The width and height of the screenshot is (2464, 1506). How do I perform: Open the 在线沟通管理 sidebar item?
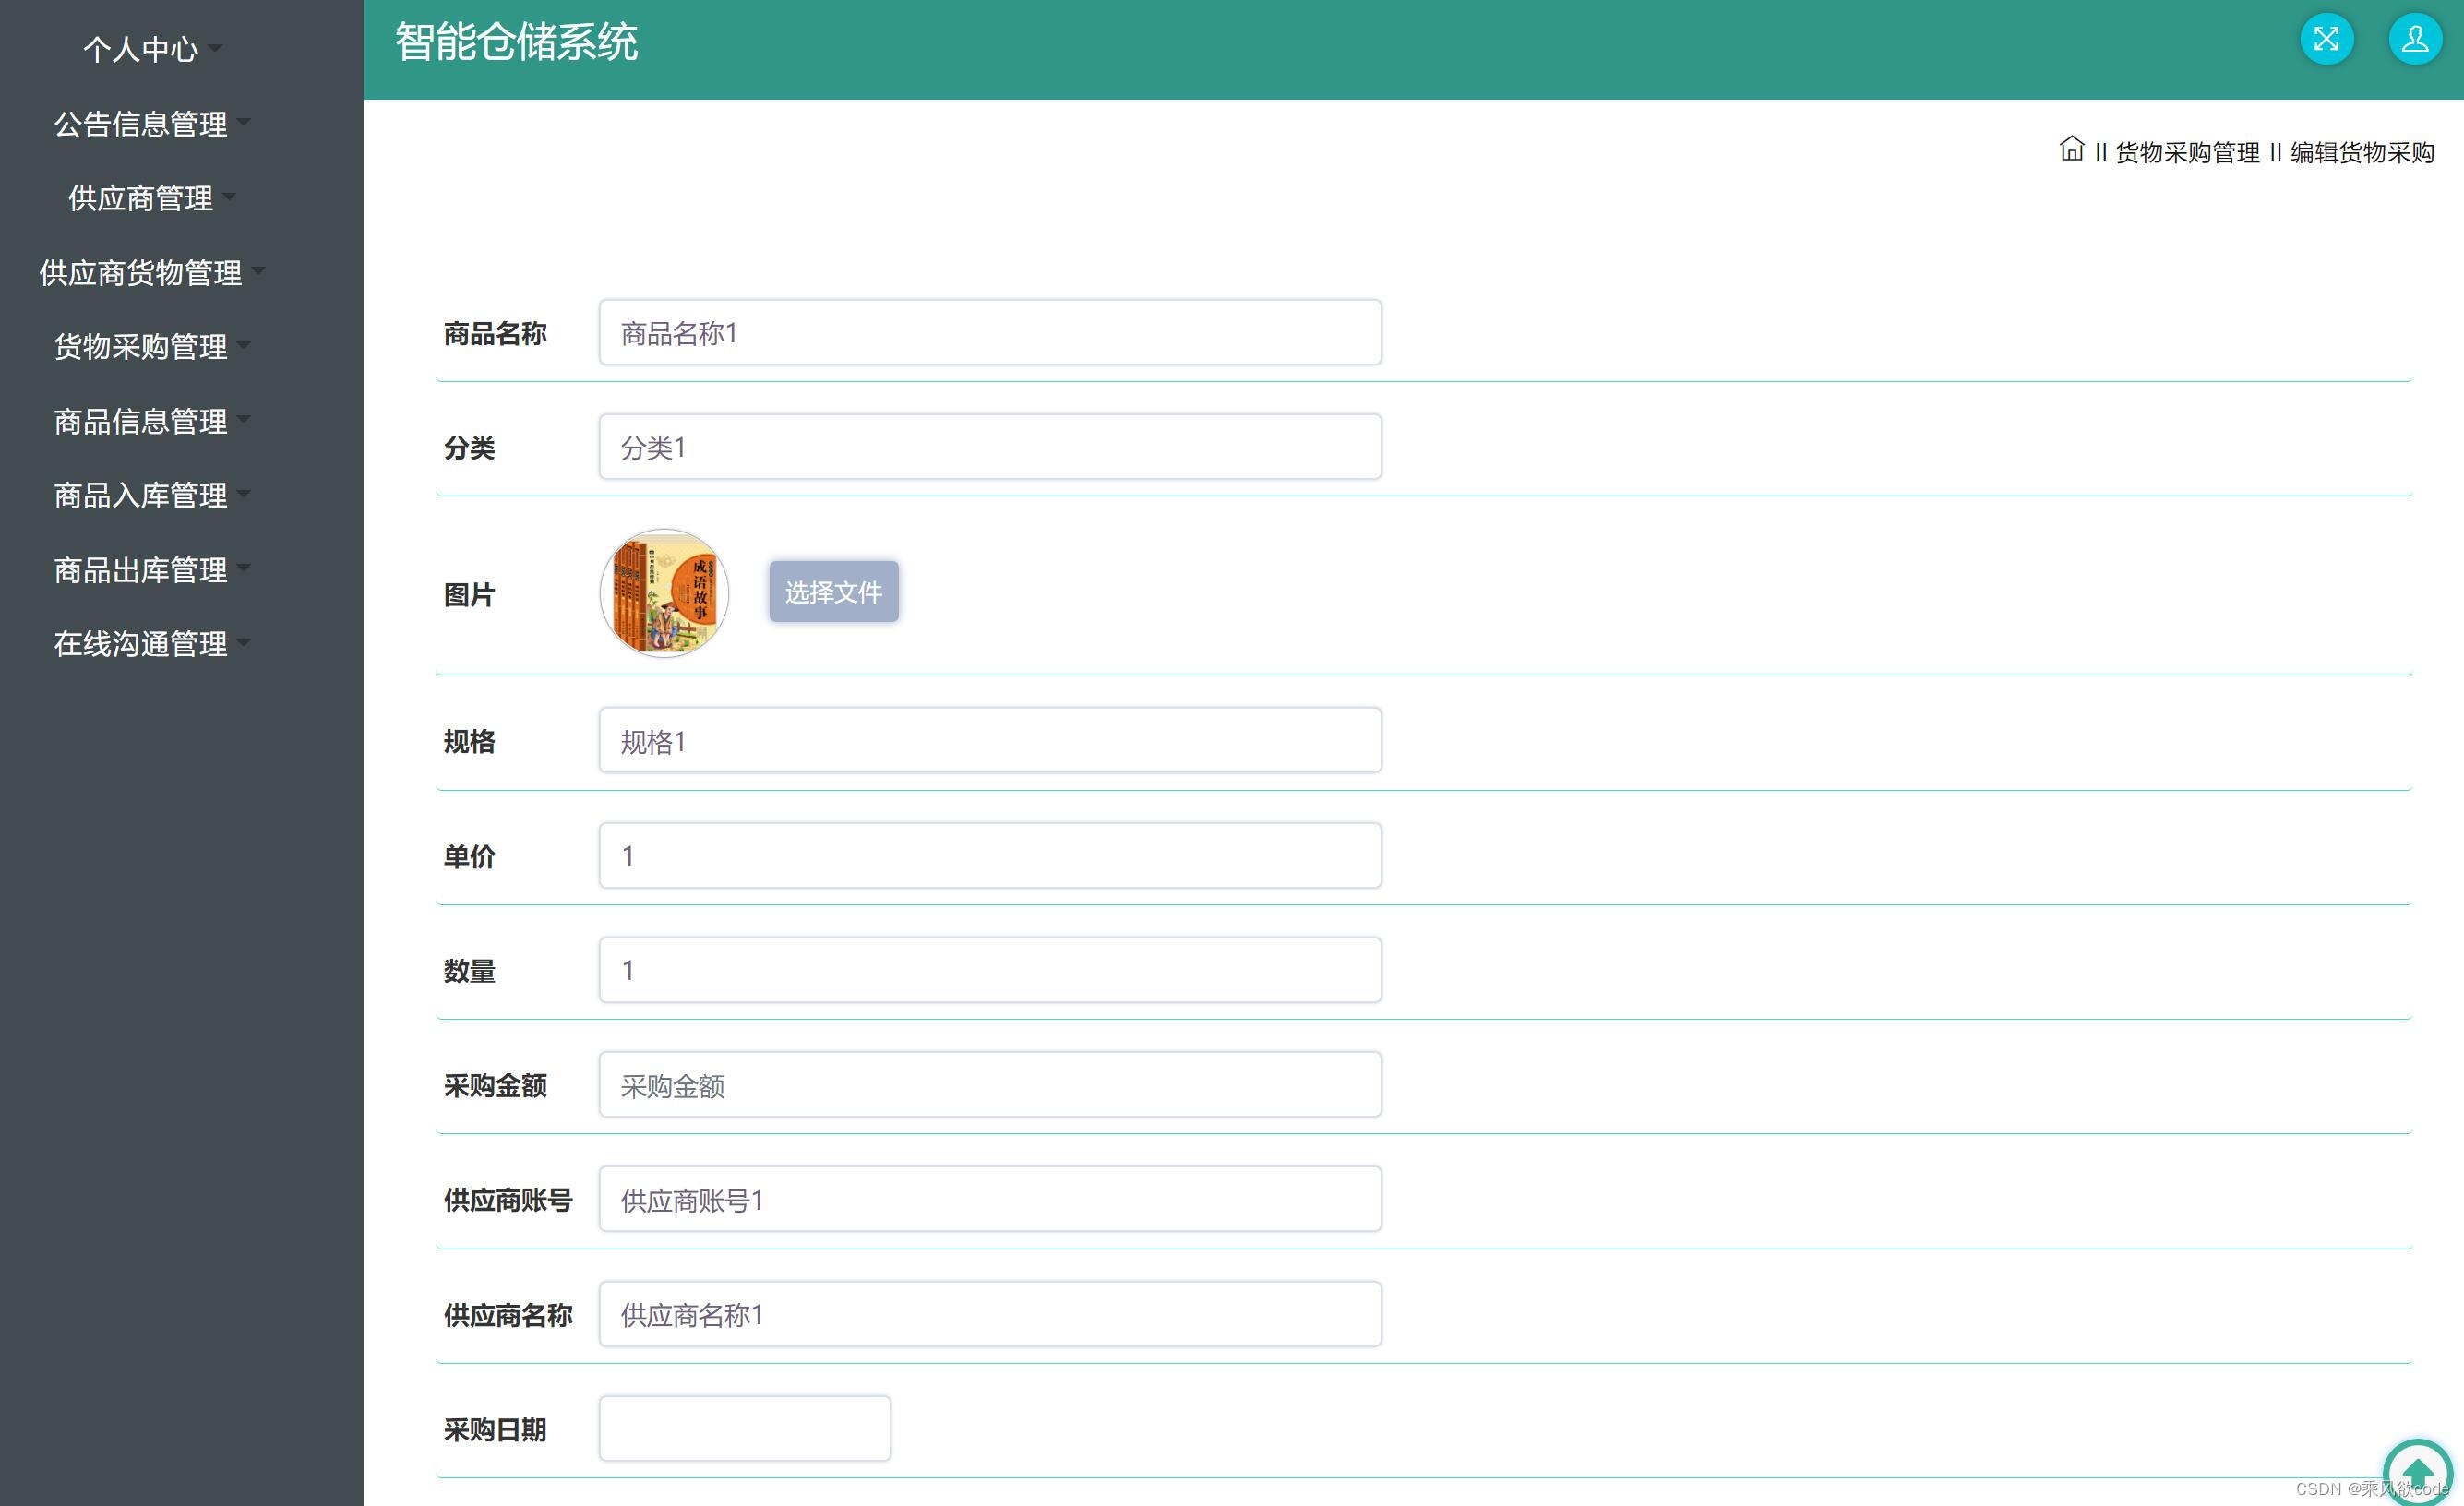(140, 644)
